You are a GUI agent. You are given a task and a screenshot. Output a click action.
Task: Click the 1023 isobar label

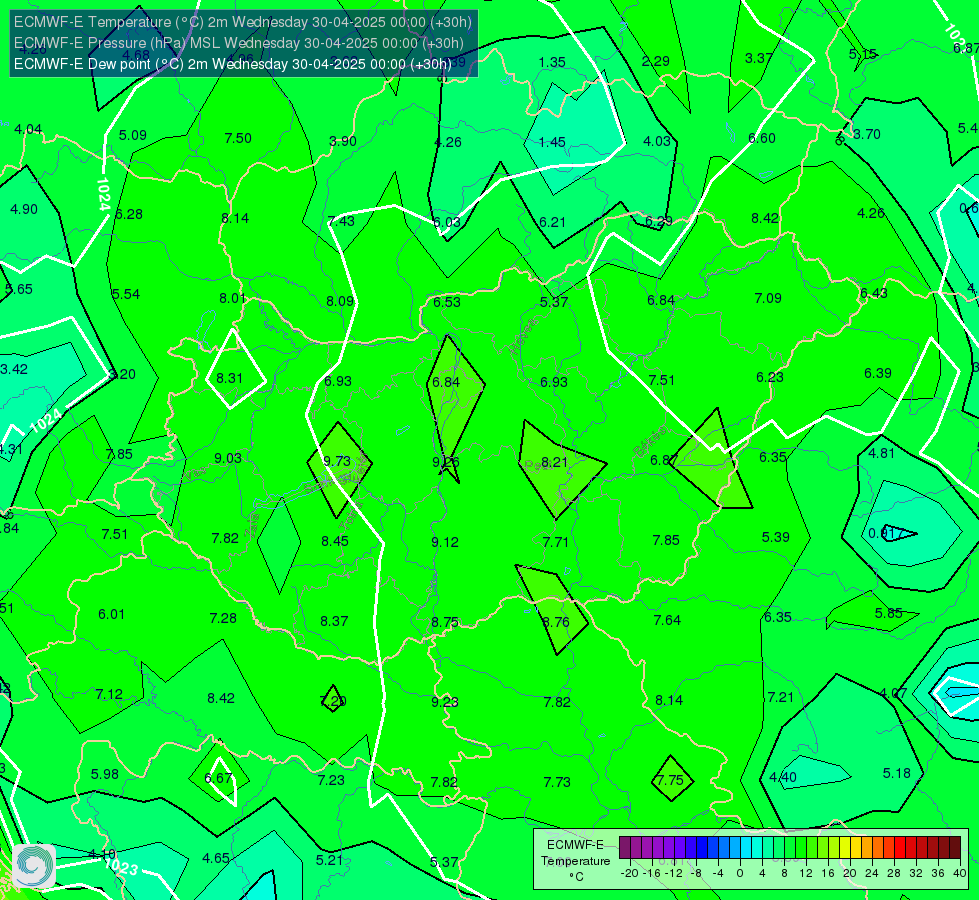[x=121, y=868]
